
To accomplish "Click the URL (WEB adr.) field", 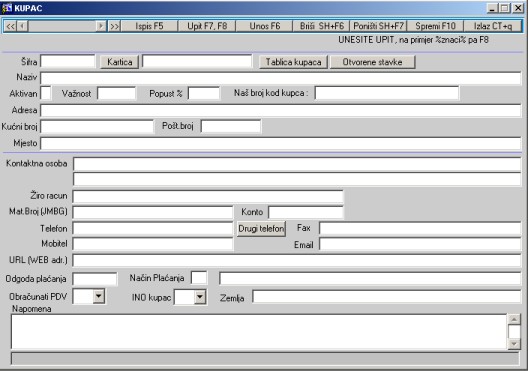I will [297, 261].
